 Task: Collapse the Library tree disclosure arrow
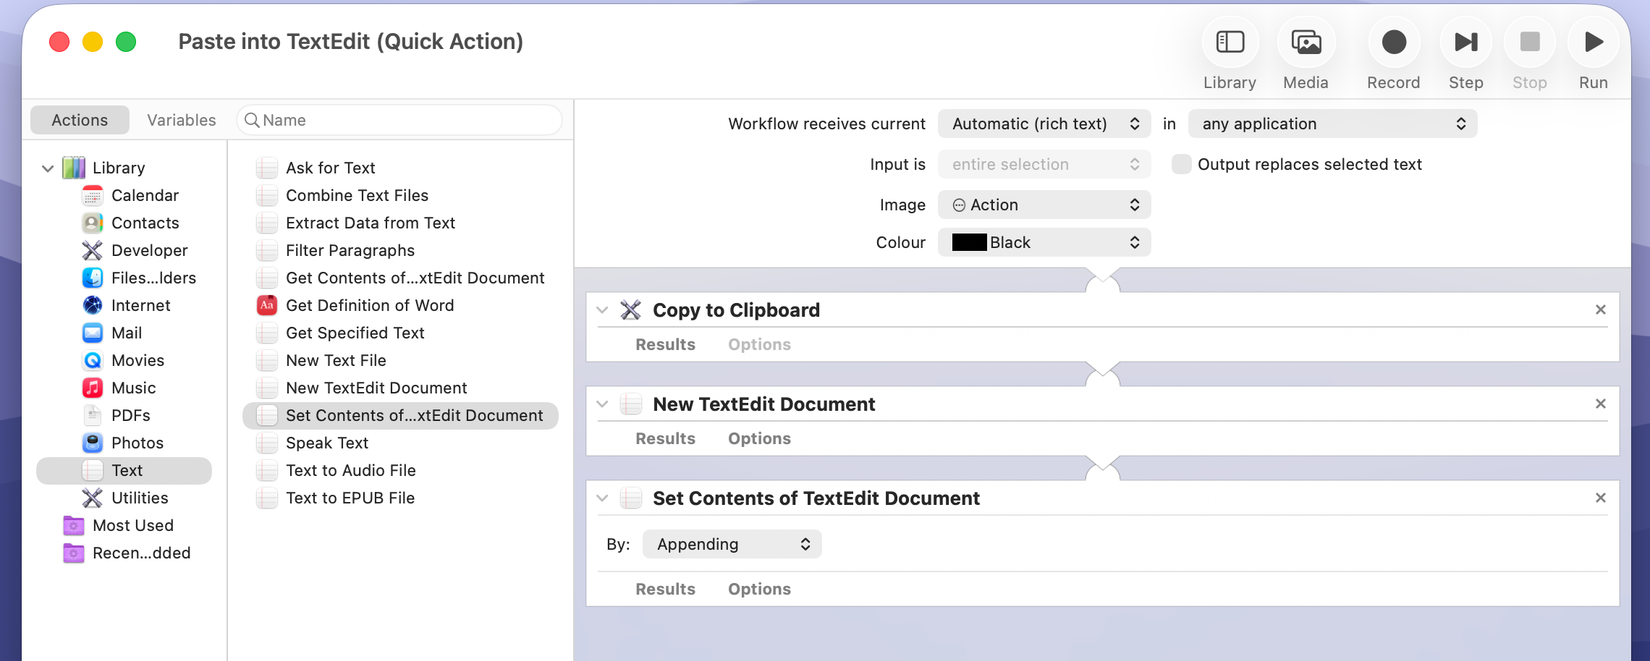pyautogui.click(x=48, y=168)
